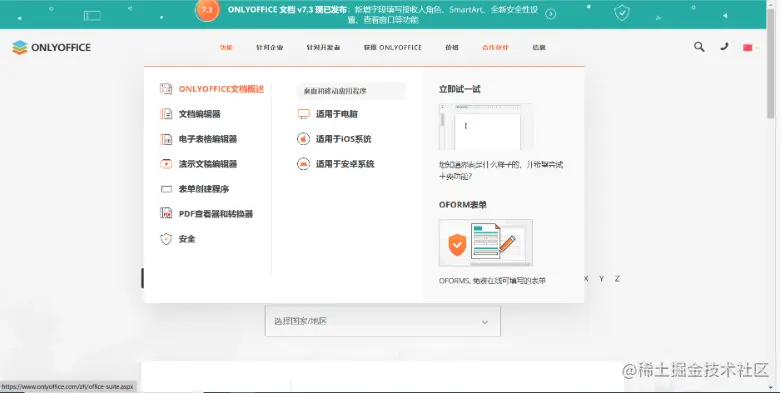This screenshot has width=783, height=393.
Task: Click the v7.3 release announcement text
Action: 383,14
